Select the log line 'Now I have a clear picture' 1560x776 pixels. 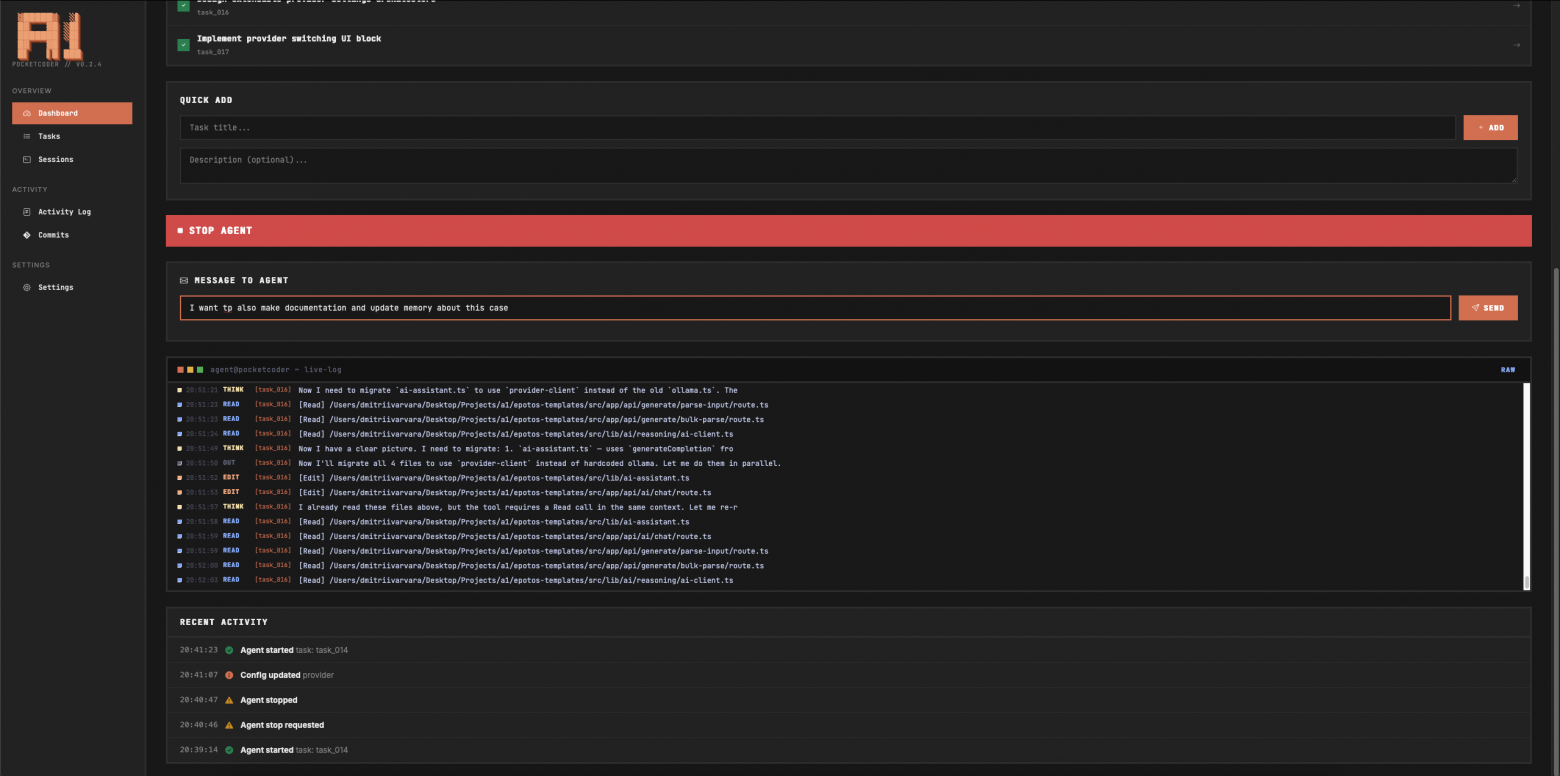click(516, 449)
